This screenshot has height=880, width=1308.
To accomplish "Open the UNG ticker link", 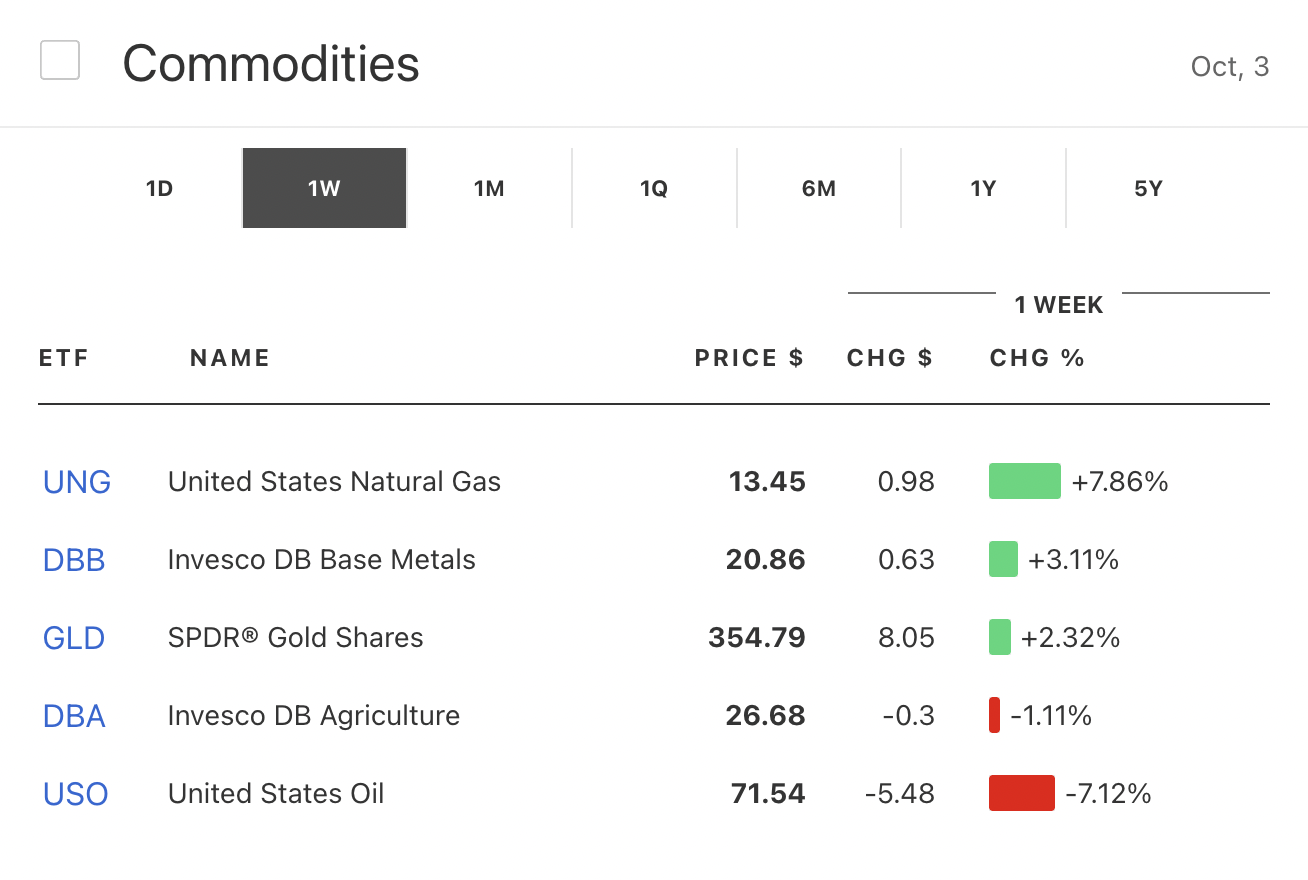I will click(77, 482).
